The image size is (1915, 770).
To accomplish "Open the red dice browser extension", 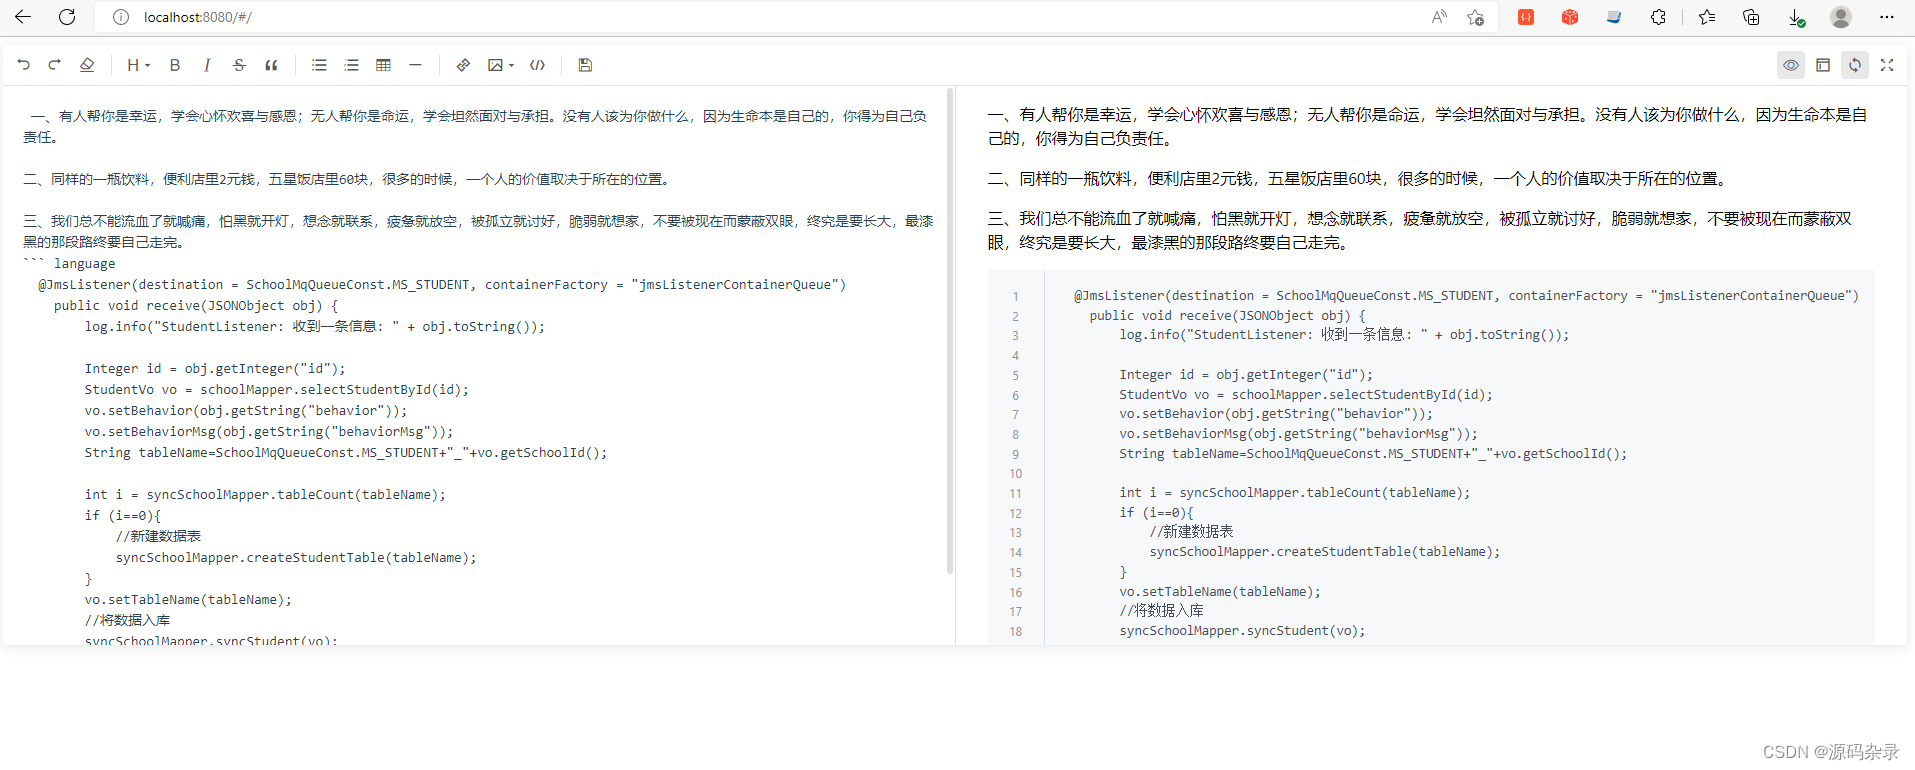I will [1570, 17].
